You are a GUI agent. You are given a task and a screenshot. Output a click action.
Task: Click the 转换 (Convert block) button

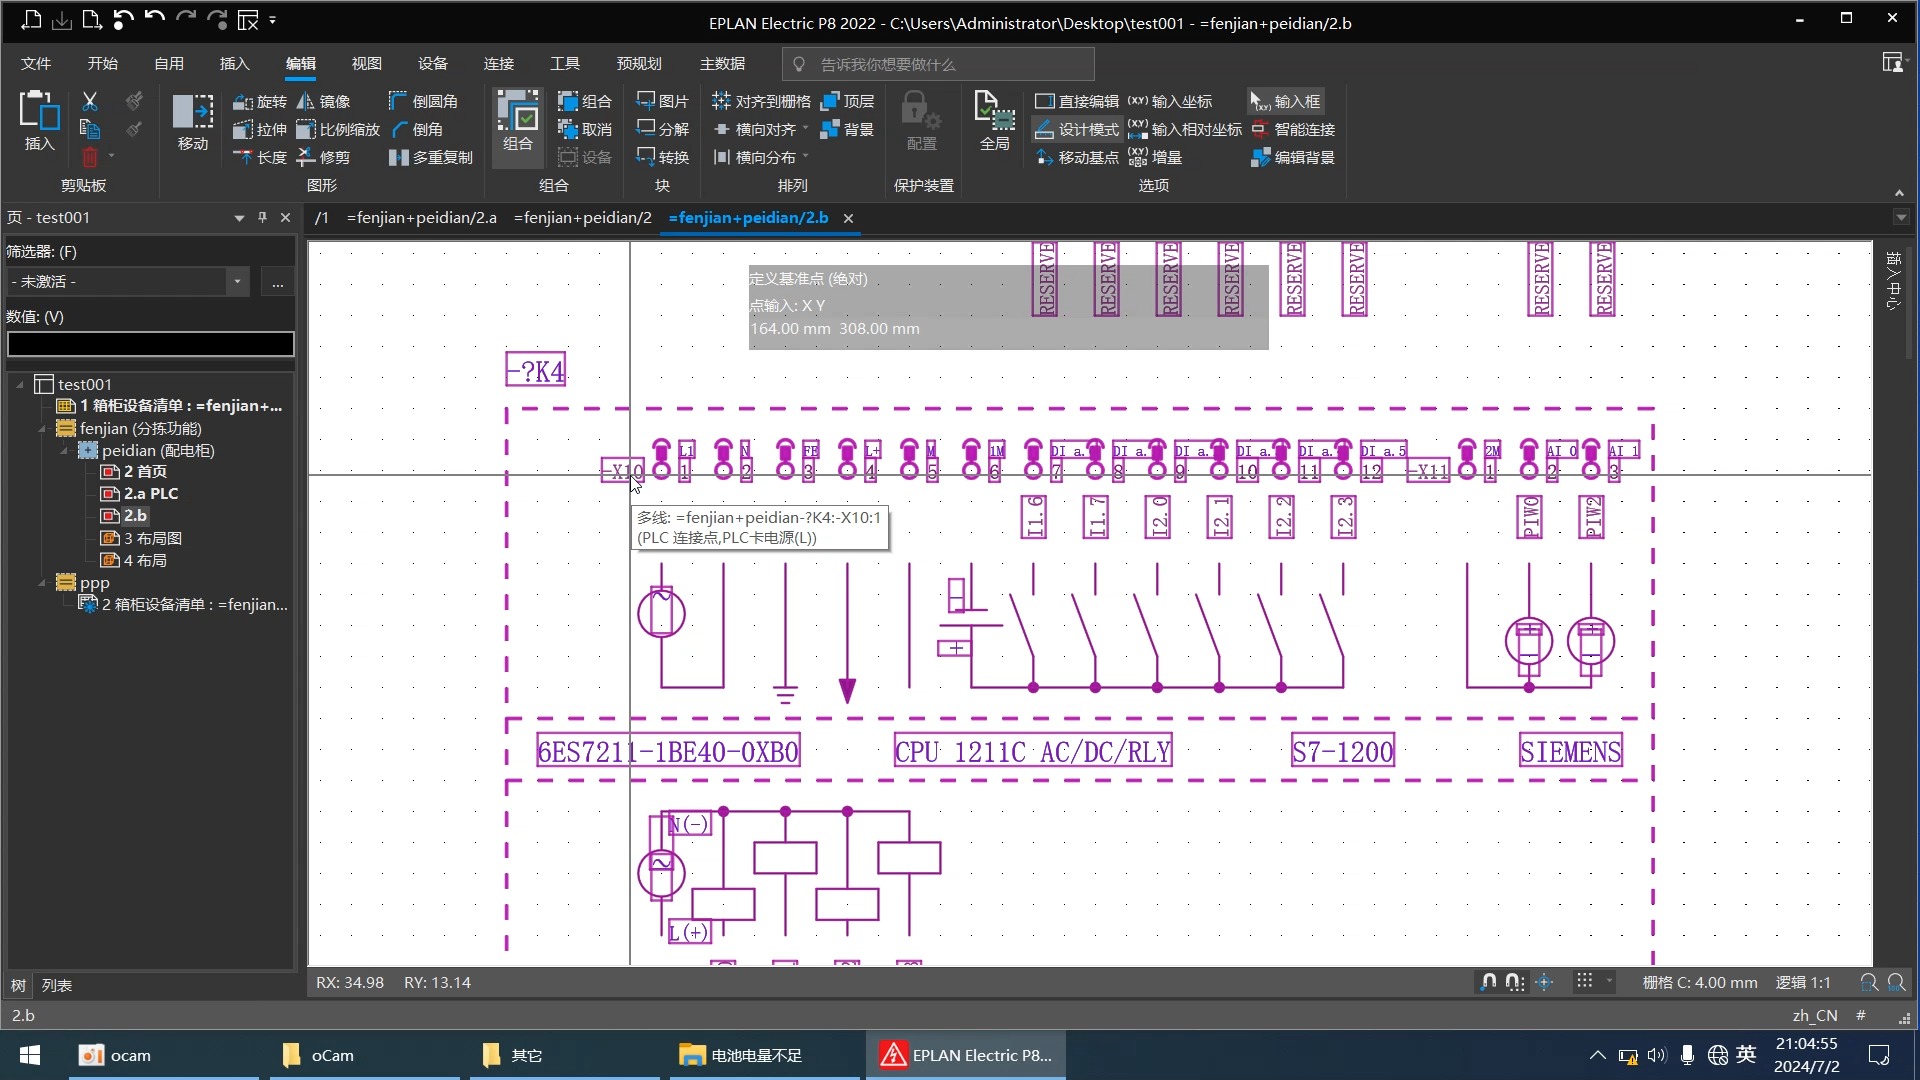663,157
